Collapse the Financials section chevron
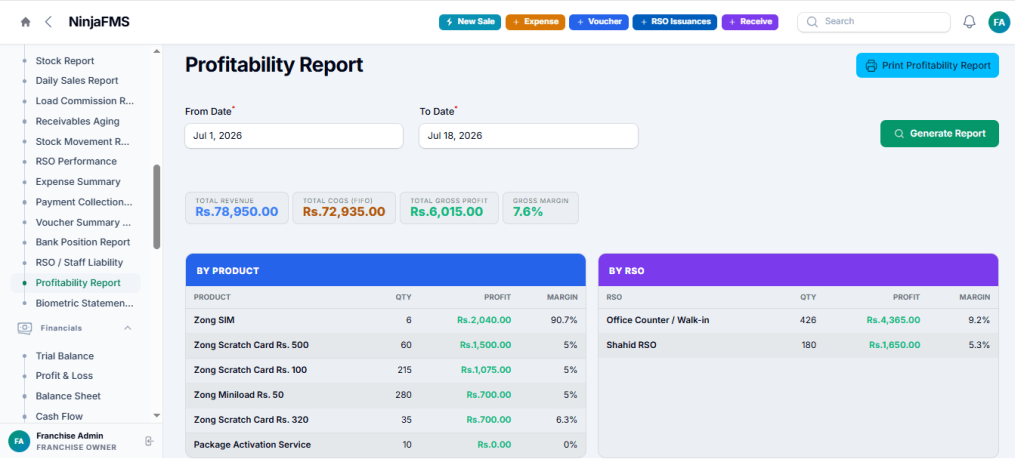Screen dimensions: 1024x459 click(128, 328)
